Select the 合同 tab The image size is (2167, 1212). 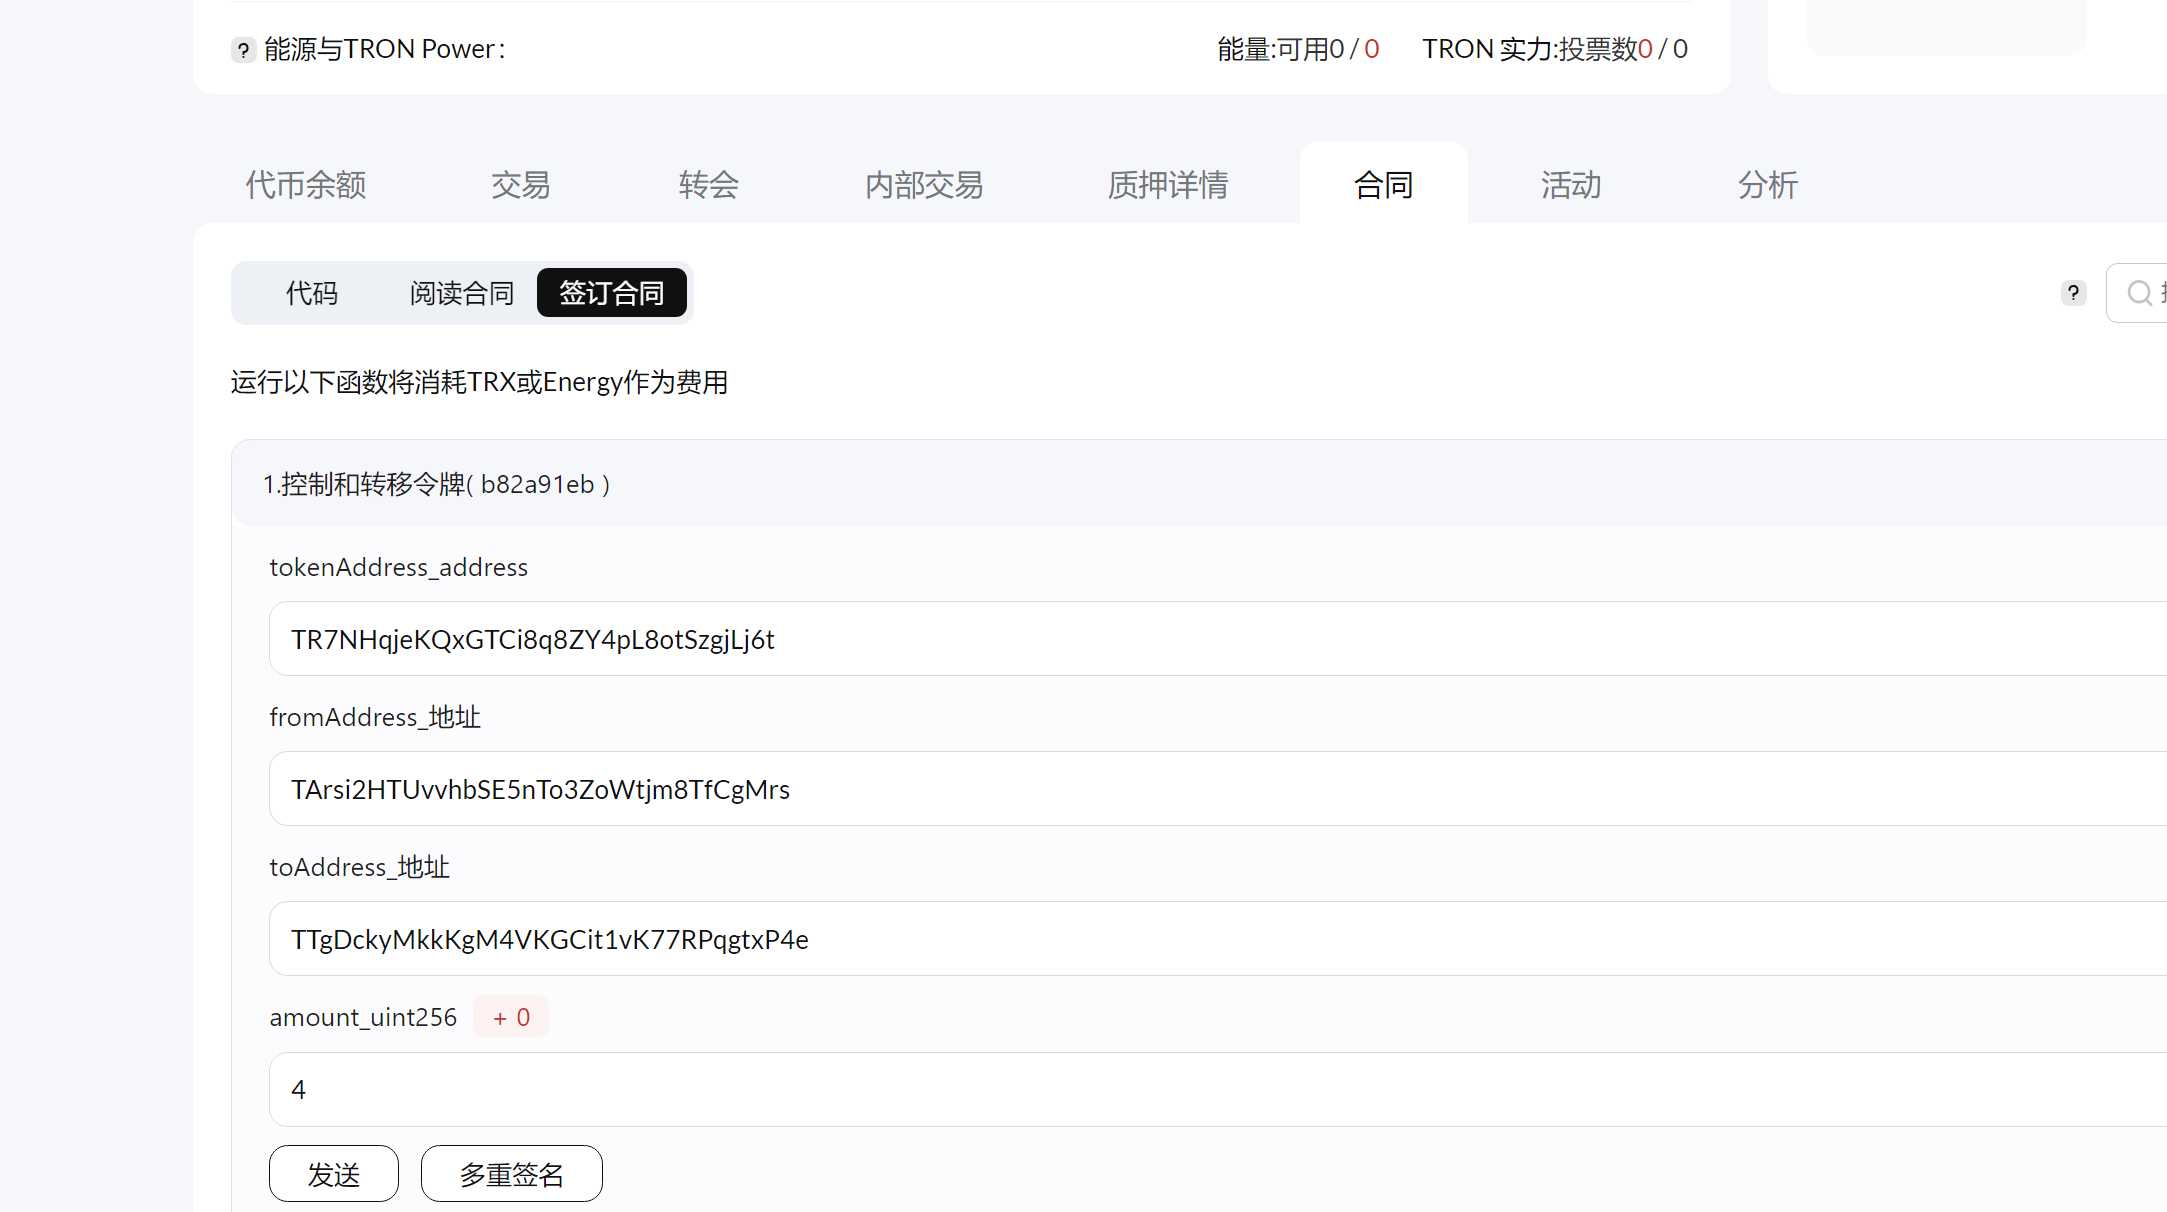[1383, 185]
